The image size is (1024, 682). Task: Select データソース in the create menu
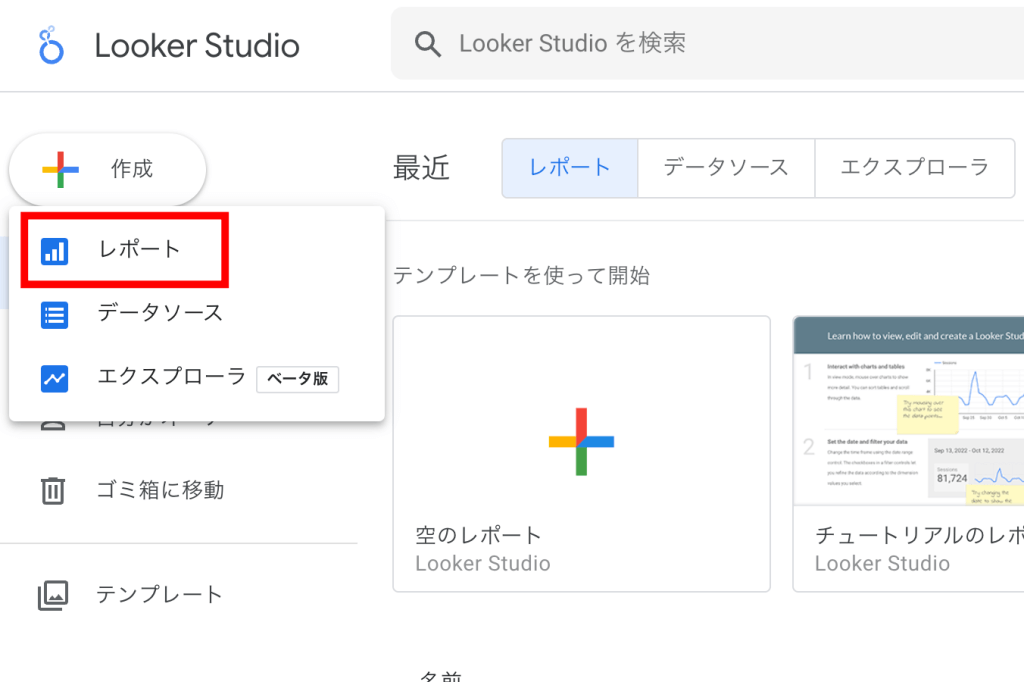tap(197, 313)
